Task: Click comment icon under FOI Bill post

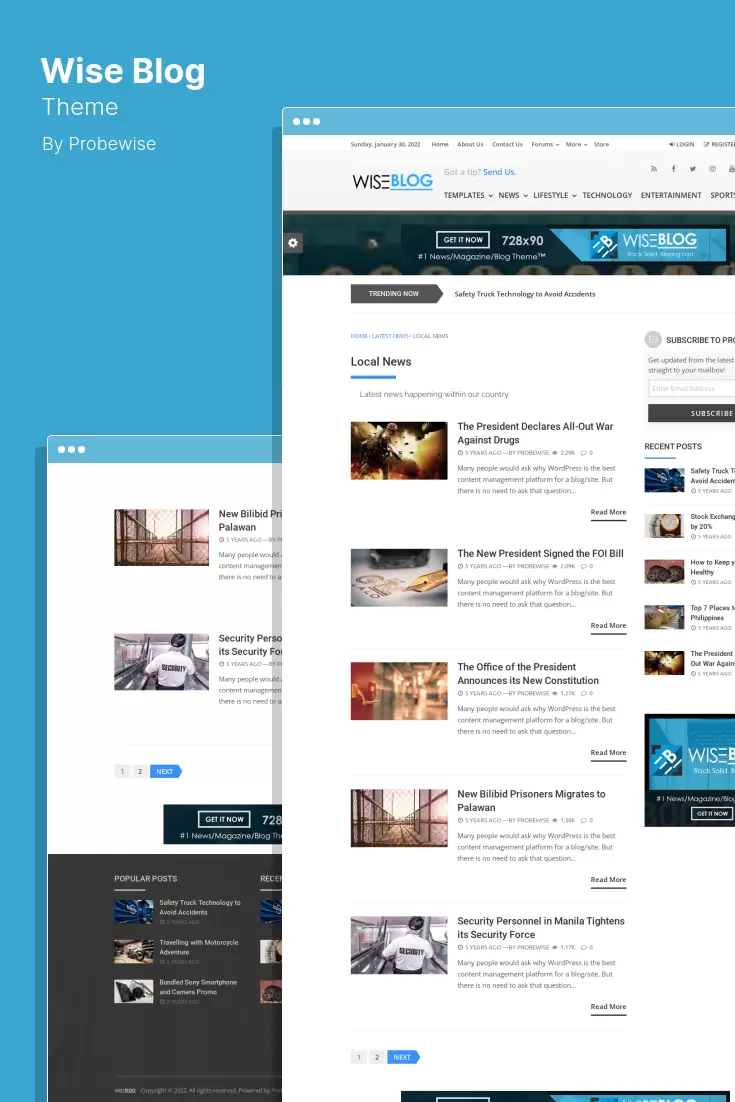Action: pyautogui.click(x=583, y=566)
